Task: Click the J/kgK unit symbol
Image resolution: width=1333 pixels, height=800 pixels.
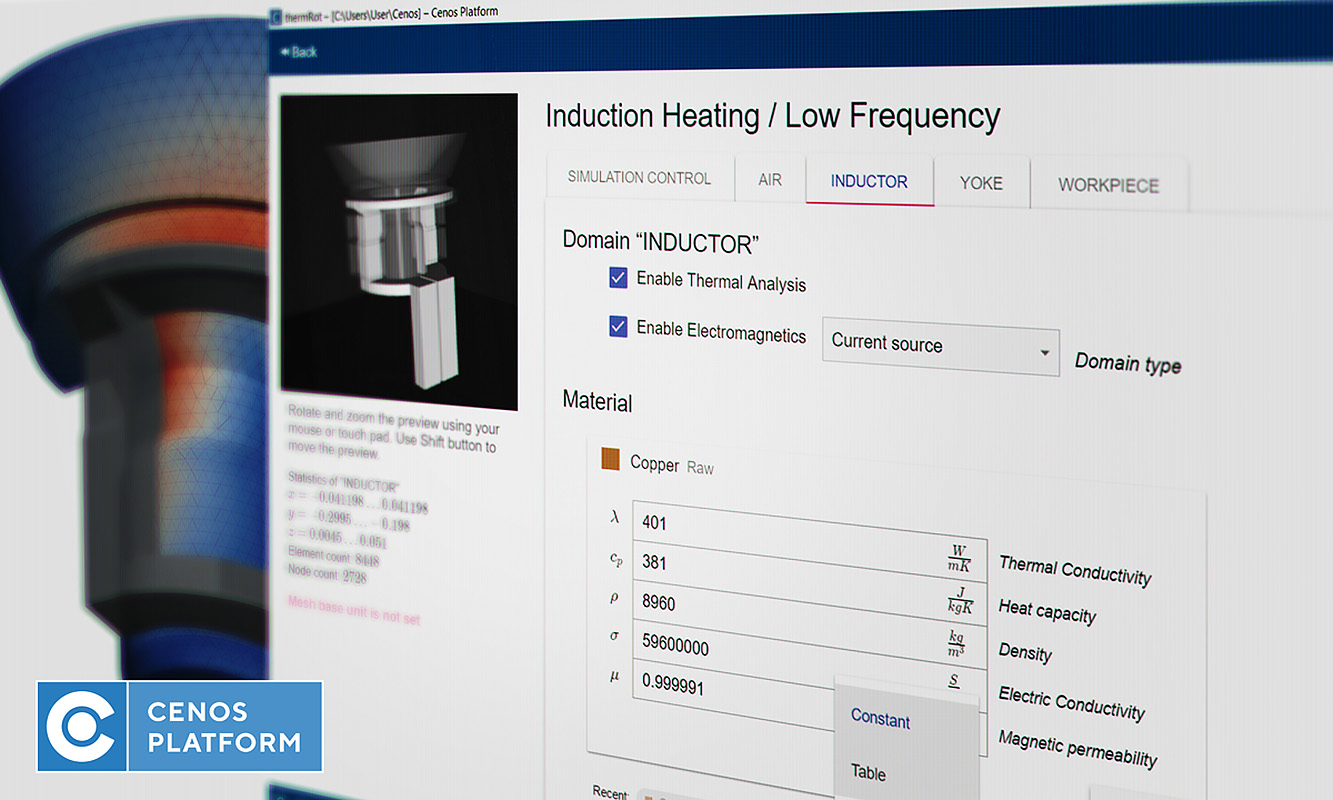Action: [x=957, y=599]
